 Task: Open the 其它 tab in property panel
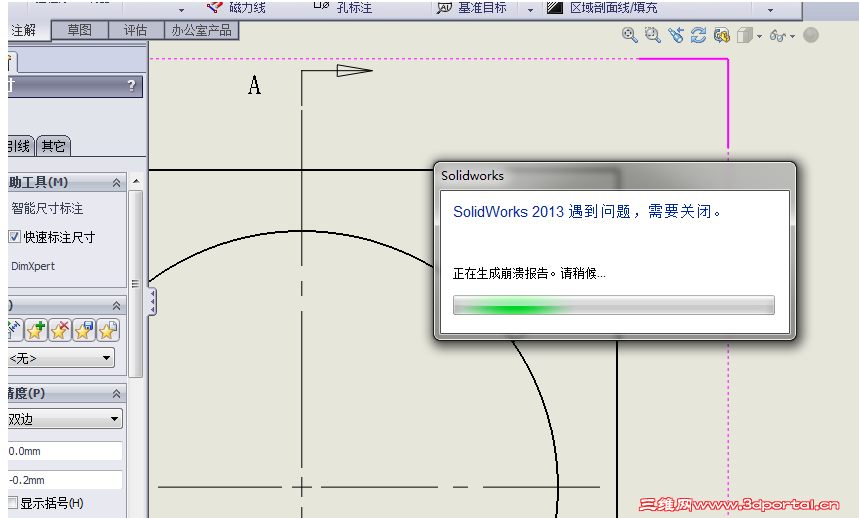[53, 146]
